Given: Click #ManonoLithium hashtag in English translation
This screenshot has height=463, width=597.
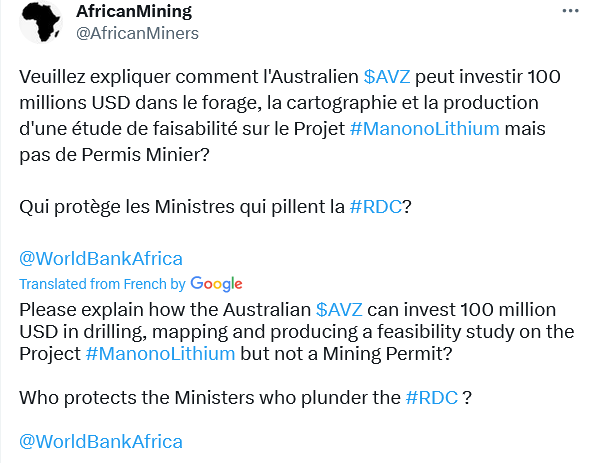Looking at the screenshot, I should pyautogui.click(x=160, y=354).
